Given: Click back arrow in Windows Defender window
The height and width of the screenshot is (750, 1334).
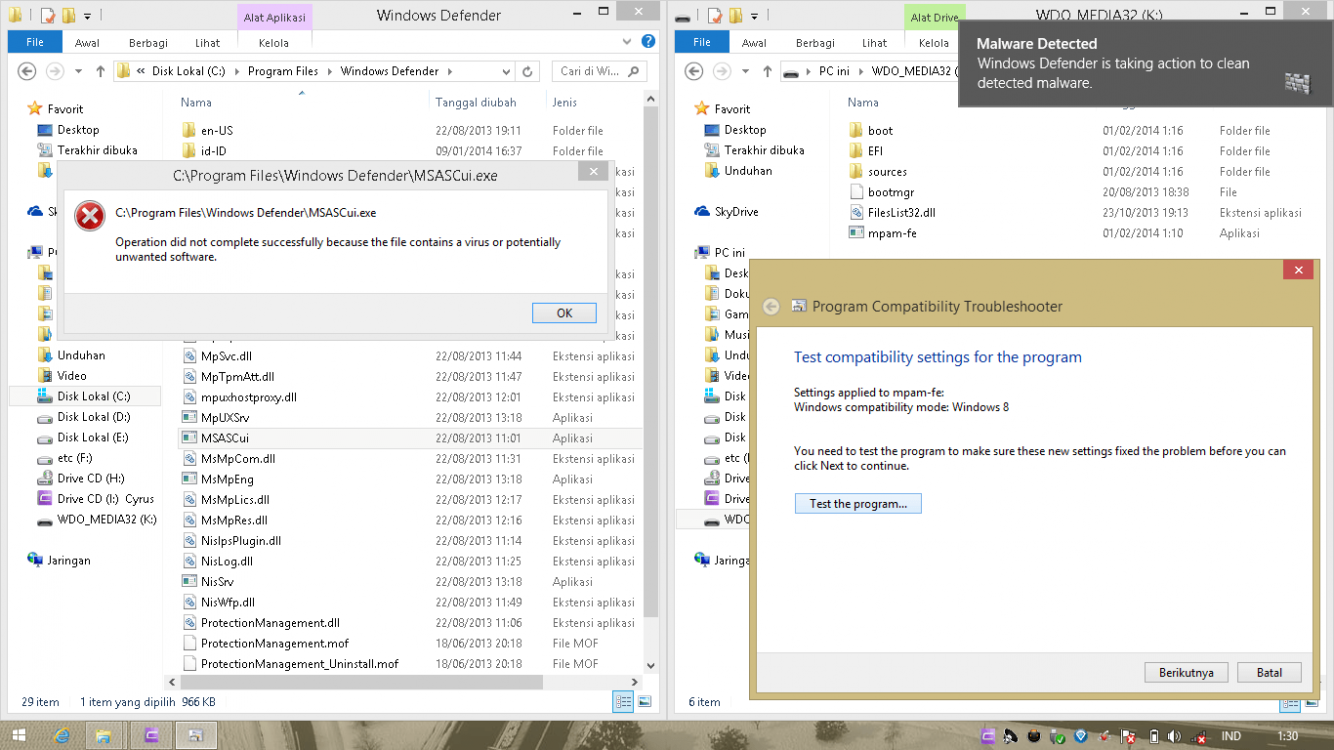Looking at the screenshot, I should (x=27, y=71).
